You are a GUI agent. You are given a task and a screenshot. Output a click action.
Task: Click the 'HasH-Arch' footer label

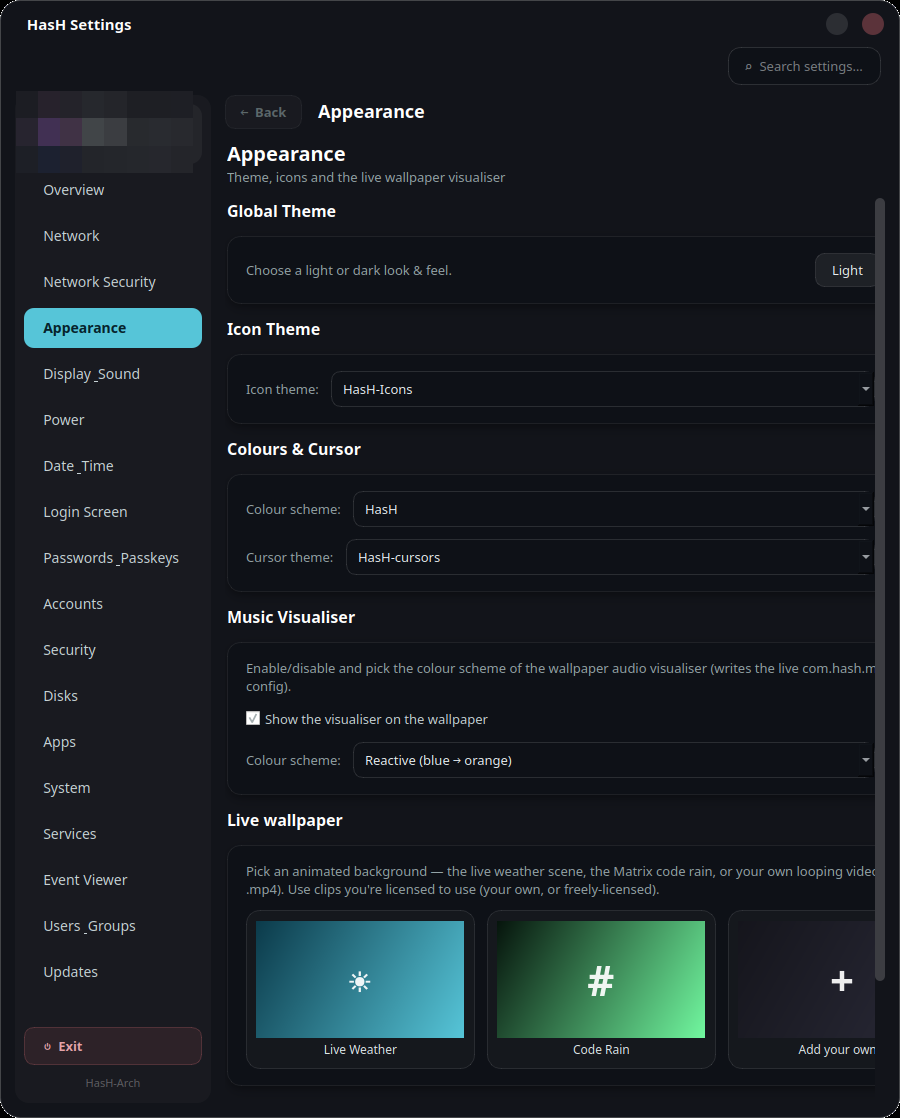pyautogui.click(x=113, y=1083)
